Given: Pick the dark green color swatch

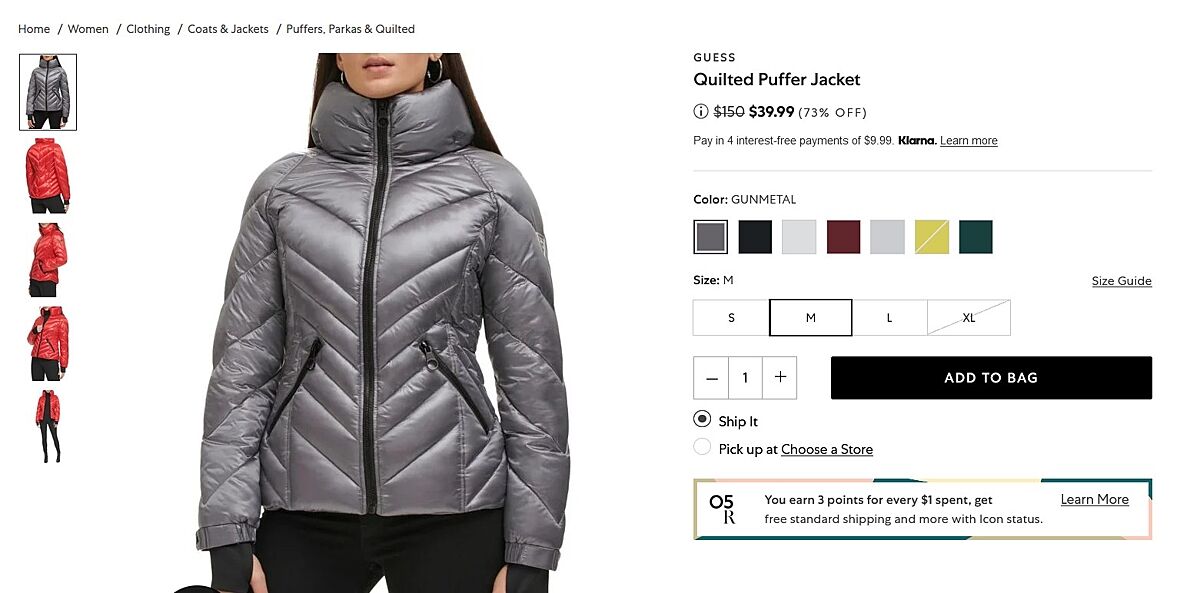Looking at the screenshot, I should [x=976, y=237].
